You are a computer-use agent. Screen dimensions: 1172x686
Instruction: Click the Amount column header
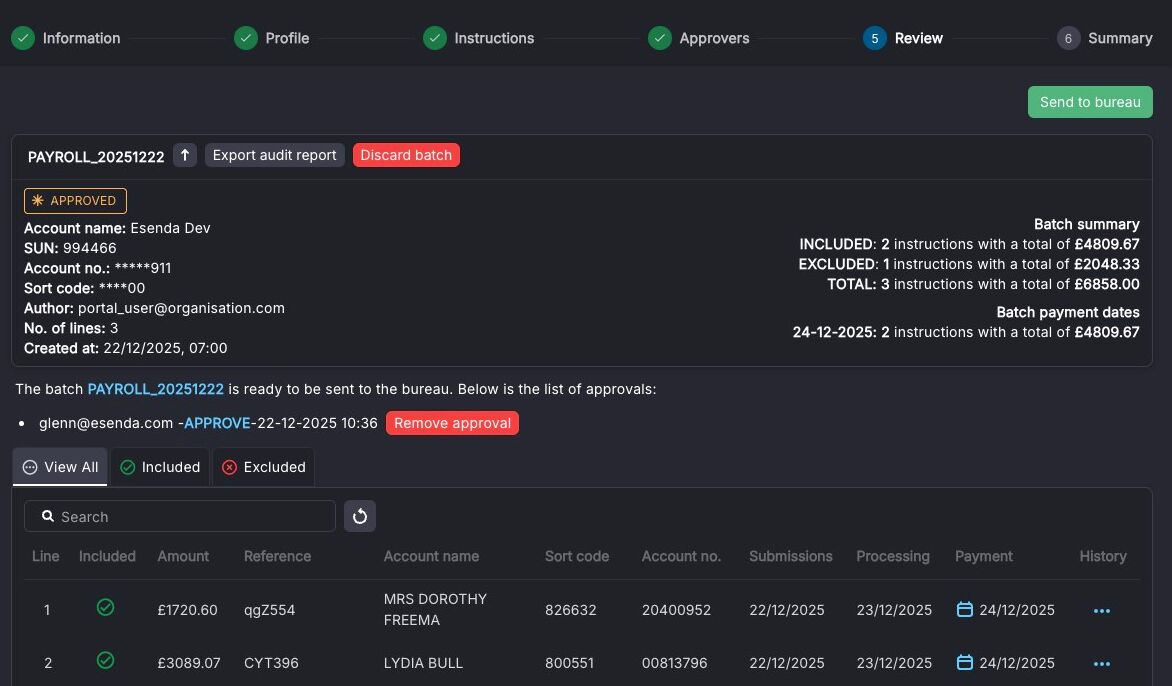(x=183, y=557)
